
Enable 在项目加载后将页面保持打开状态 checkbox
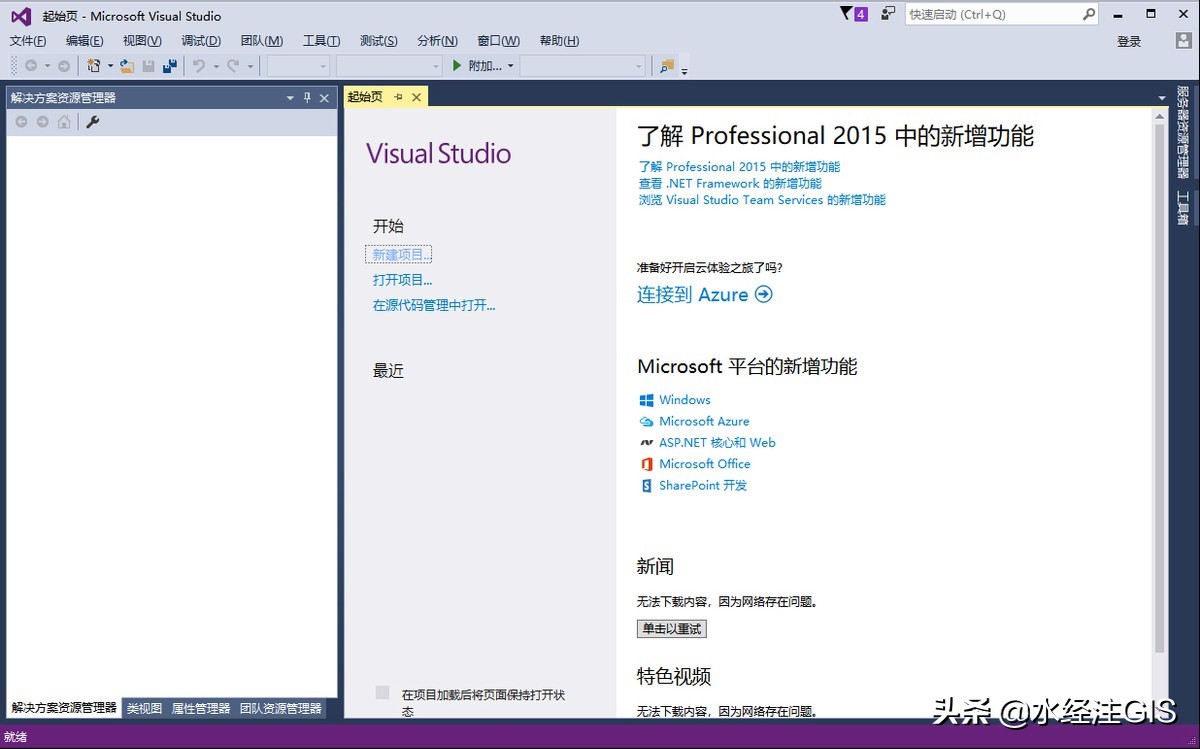pos(381,692)
